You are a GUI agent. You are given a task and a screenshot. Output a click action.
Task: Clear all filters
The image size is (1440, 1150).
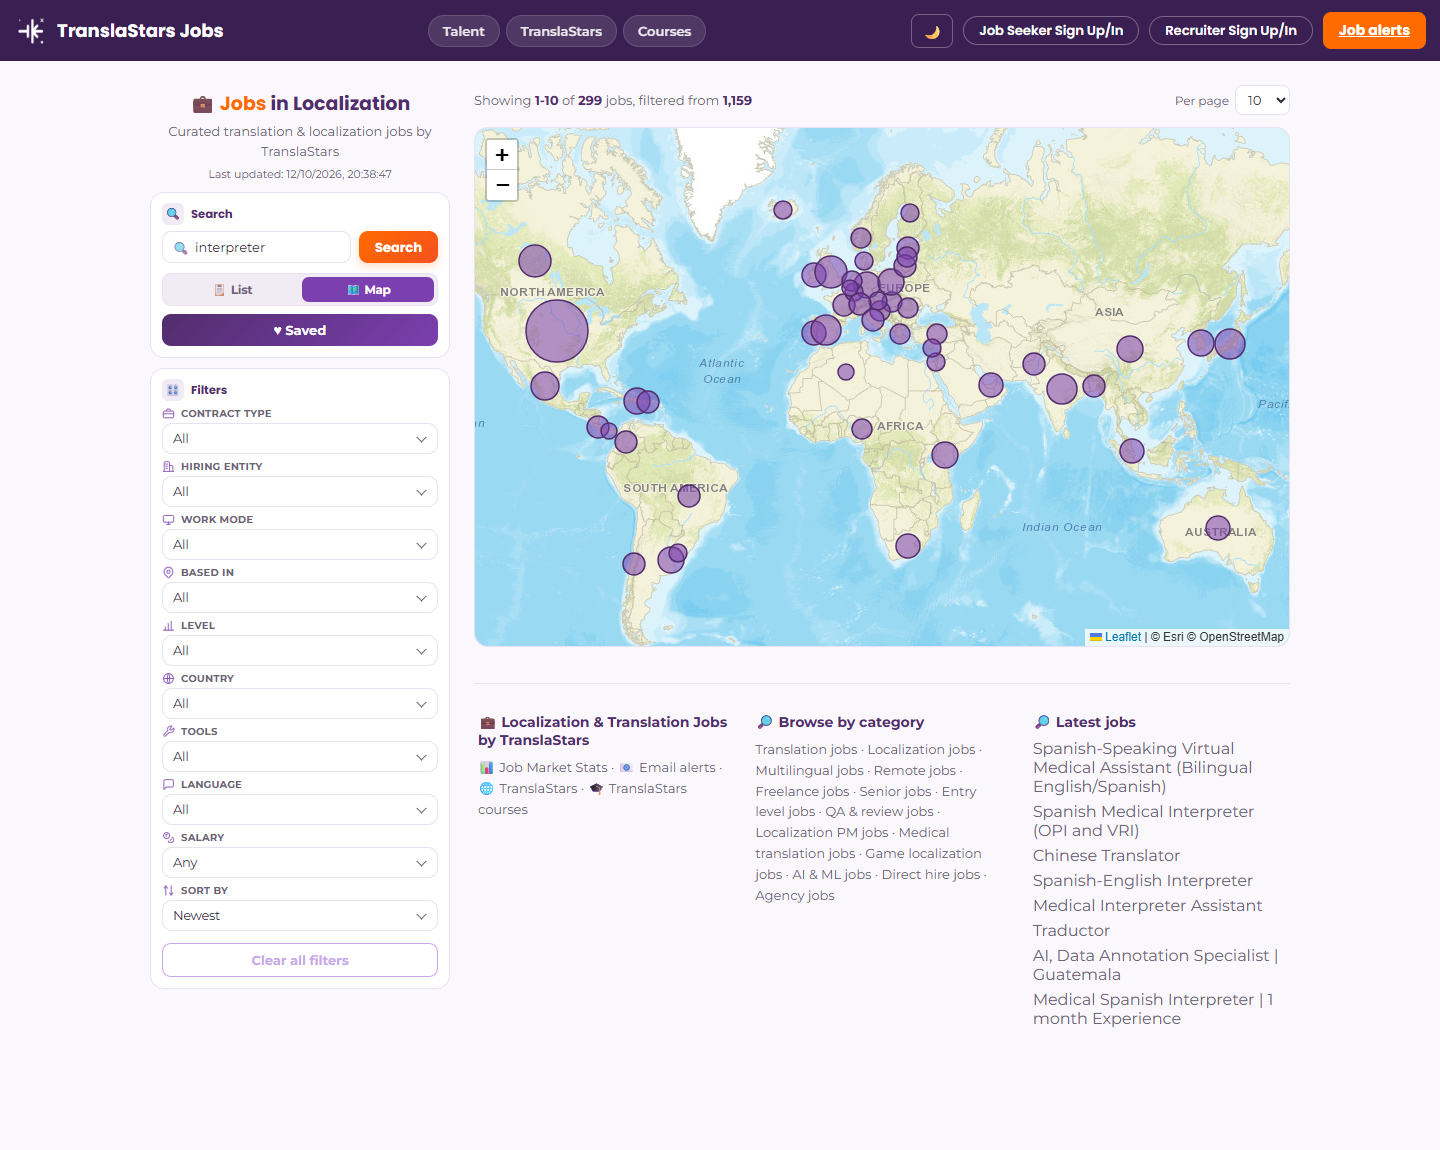pos(300,960)
